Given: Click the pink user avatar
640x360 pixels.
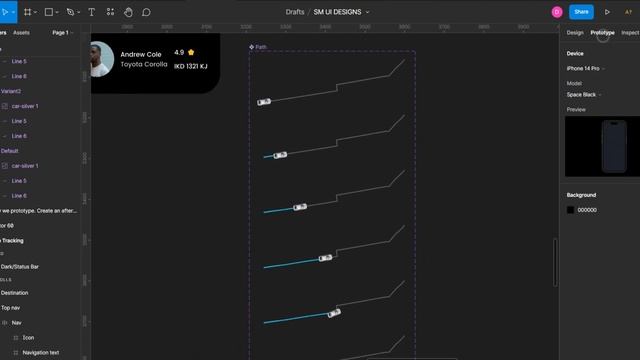Looking at the screenshot, I should click(x=557, y=12).
